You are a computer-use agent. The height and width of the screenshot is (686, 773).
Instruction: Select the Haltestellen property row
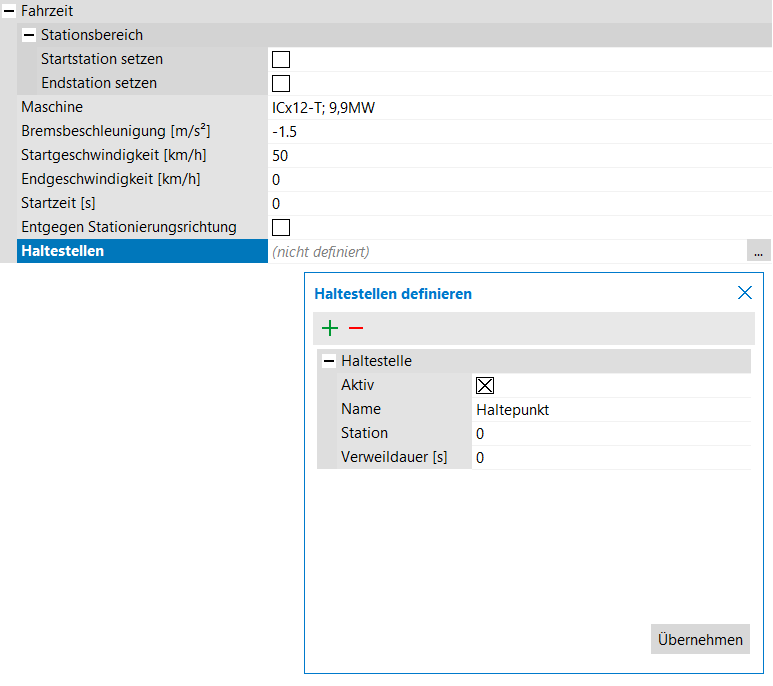pos(140,251)
